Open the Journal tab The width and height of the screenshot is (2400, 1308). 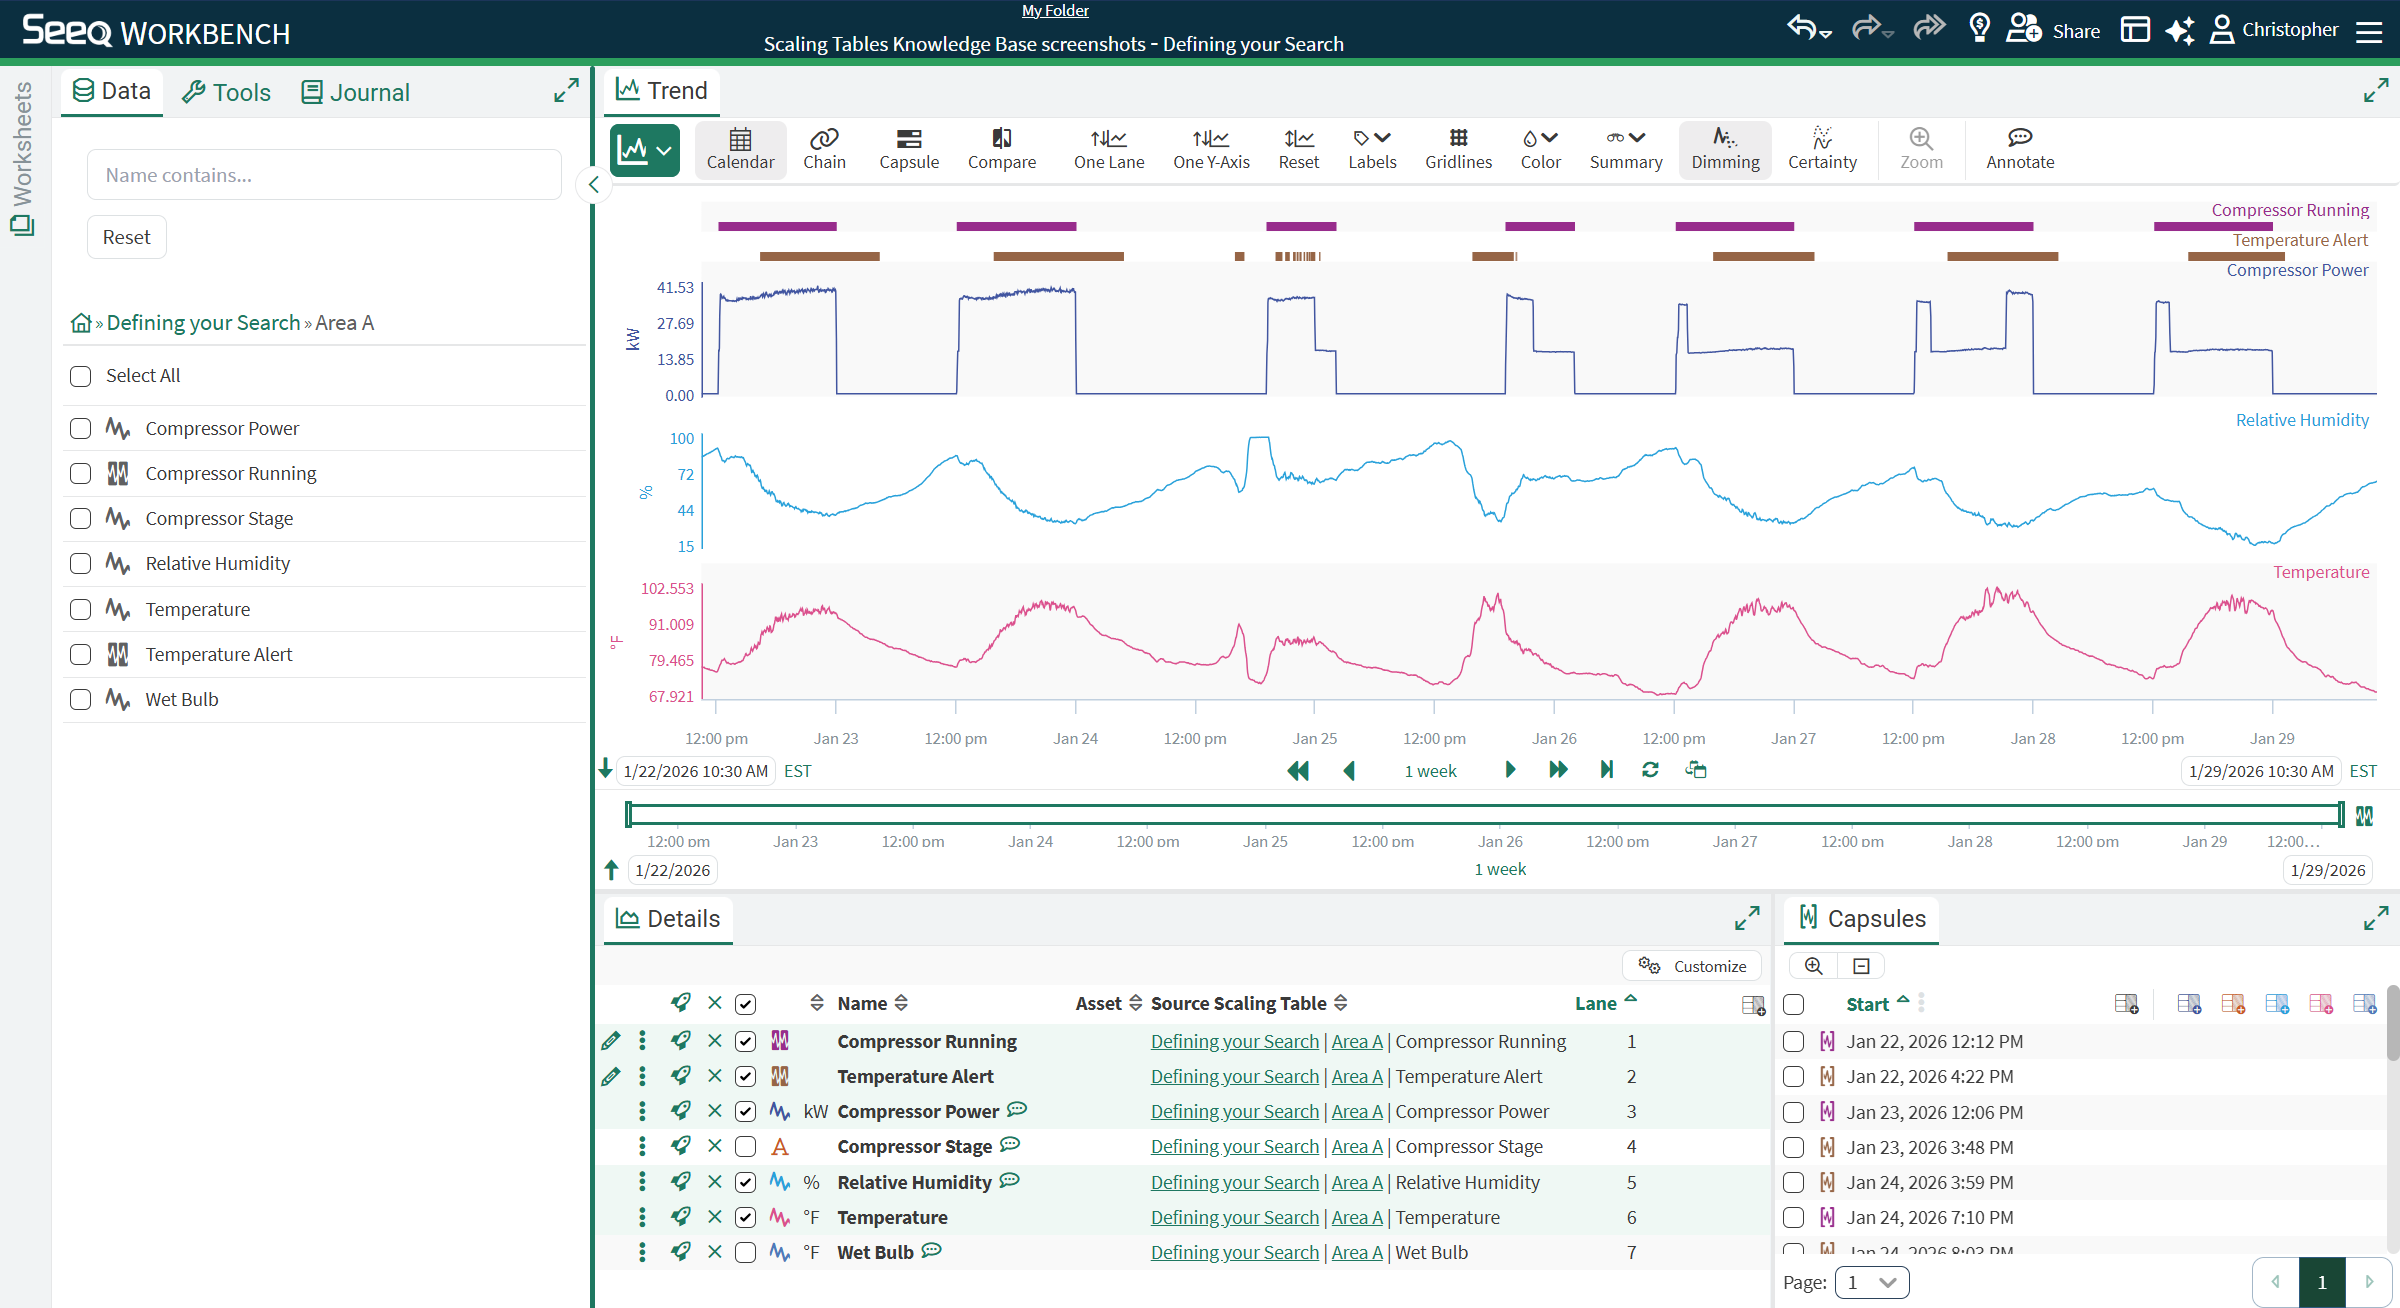click(355, 92)
